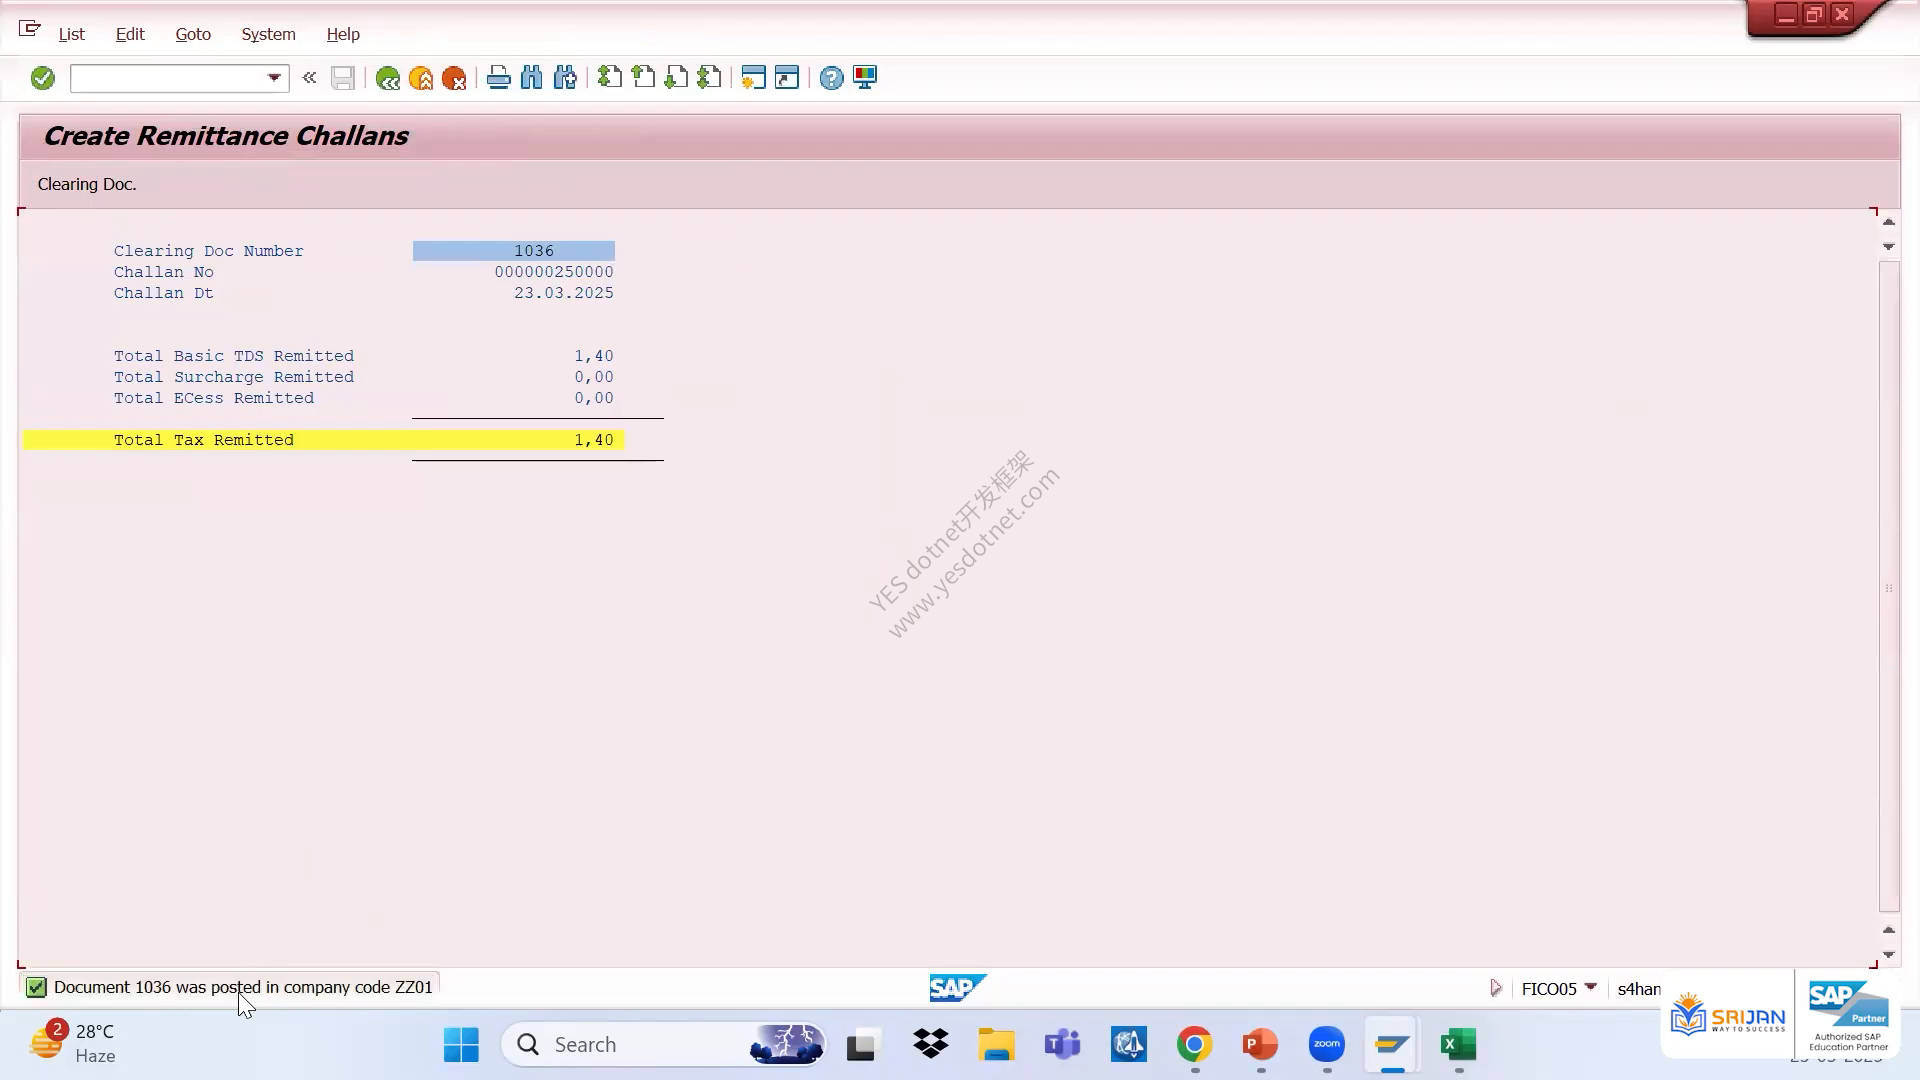Click the green Back arrow icon
The width and height of the screenshot is (1920, 1080).
pyautogui.click(x=387, y=78)
